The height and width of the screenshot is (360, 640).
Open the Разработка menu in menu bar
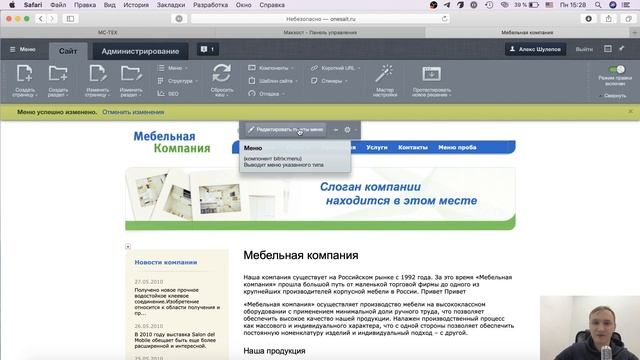pyautogui.click(x=210, y=5)
